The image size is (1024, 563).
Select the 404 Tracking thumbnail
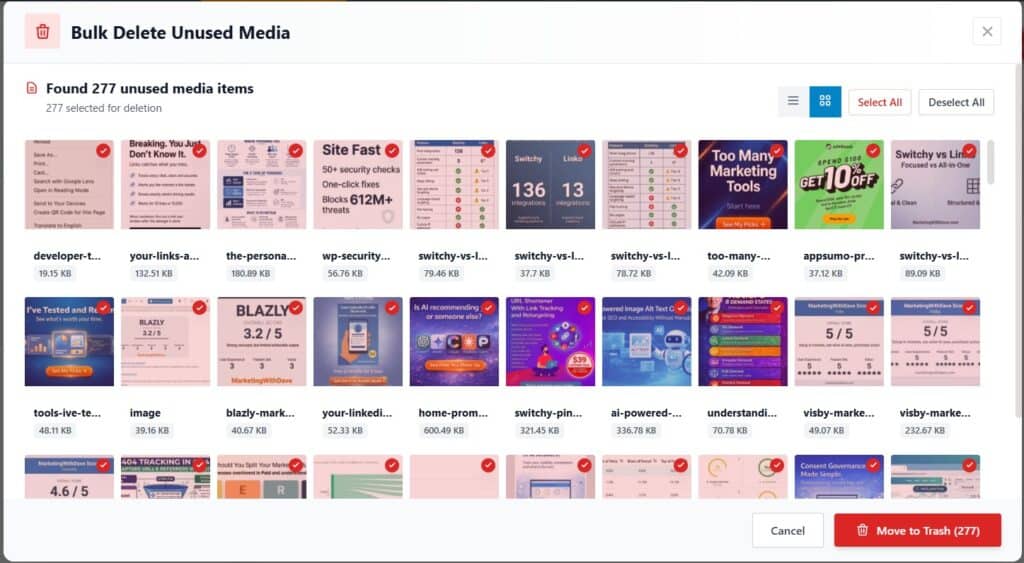[x=165, y=477]
